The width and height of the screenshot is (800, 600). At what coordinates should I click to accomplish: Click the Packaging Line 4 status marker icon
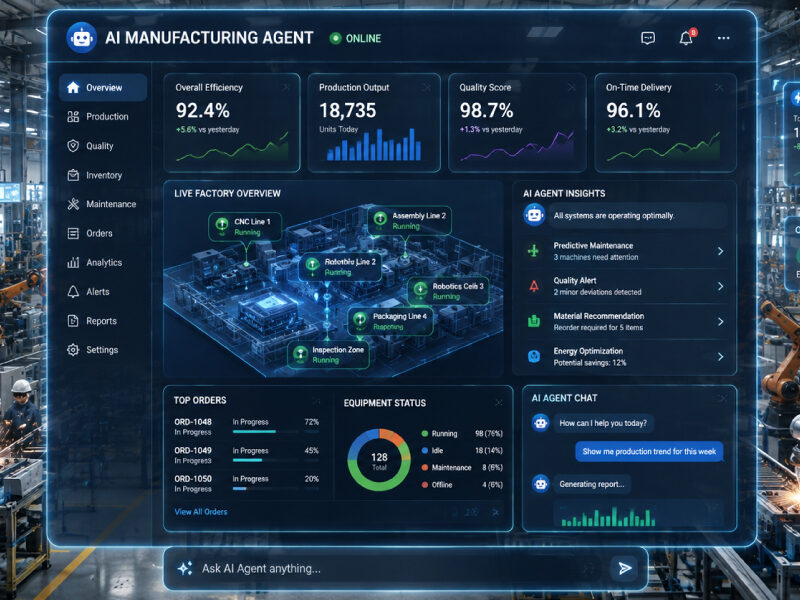point(360,319)
